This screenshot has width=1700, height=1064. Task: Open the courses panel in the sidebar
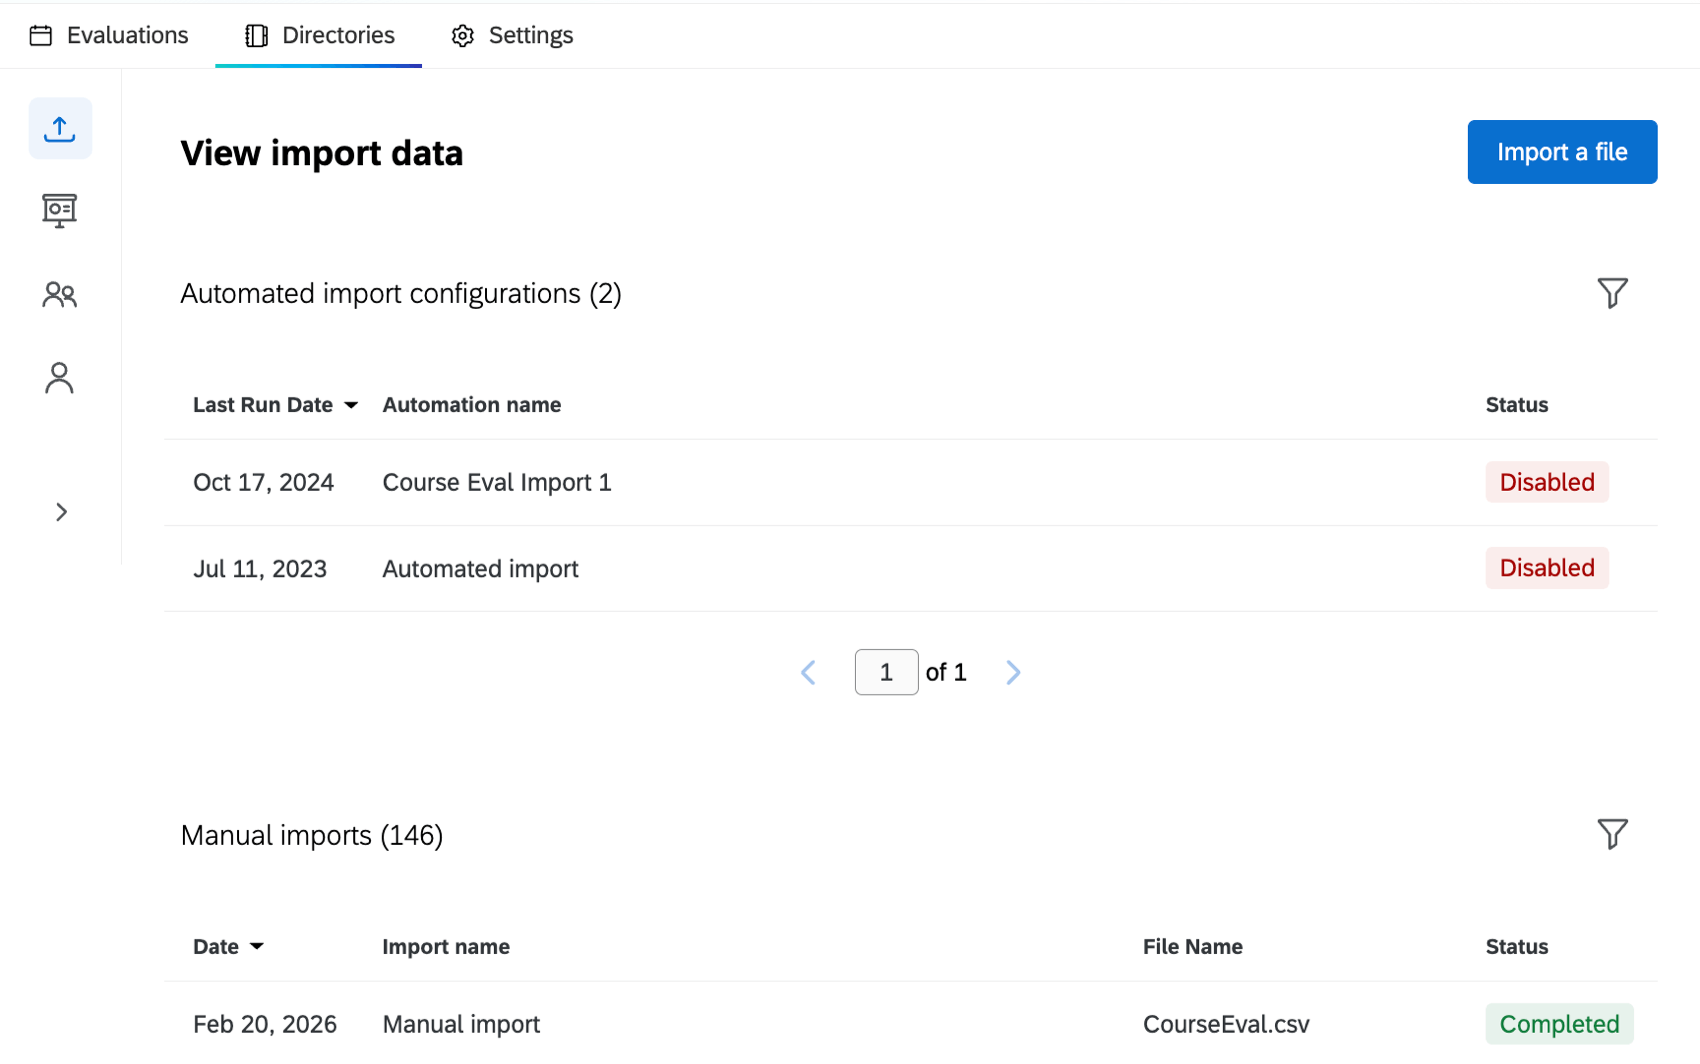coord(60,211)
